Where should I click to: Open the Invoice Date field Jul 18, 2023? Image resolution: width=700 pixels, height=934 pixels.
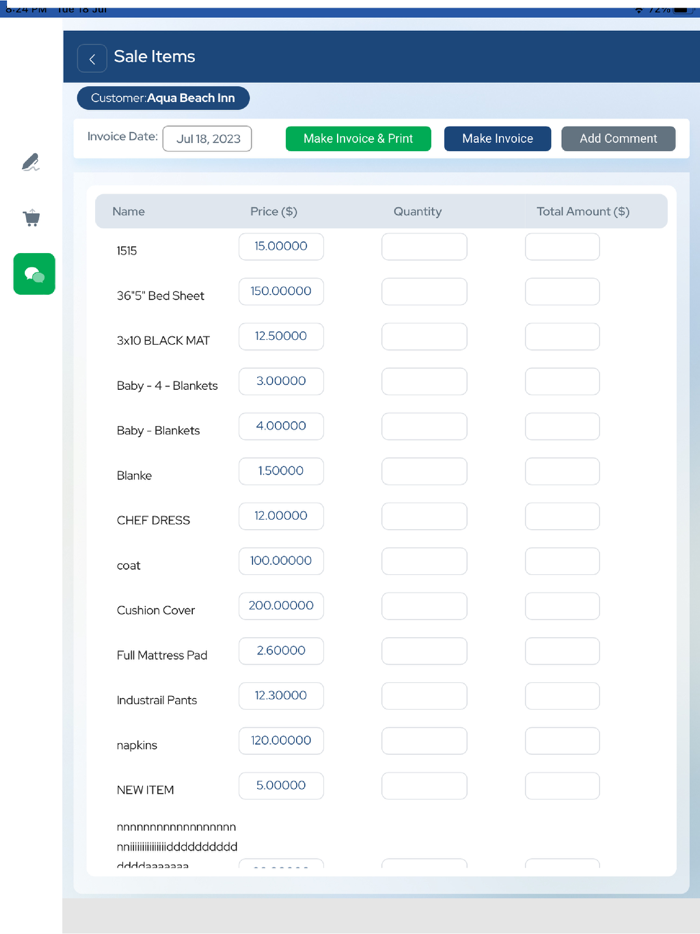pyautogui.click(x=207, y=139)
